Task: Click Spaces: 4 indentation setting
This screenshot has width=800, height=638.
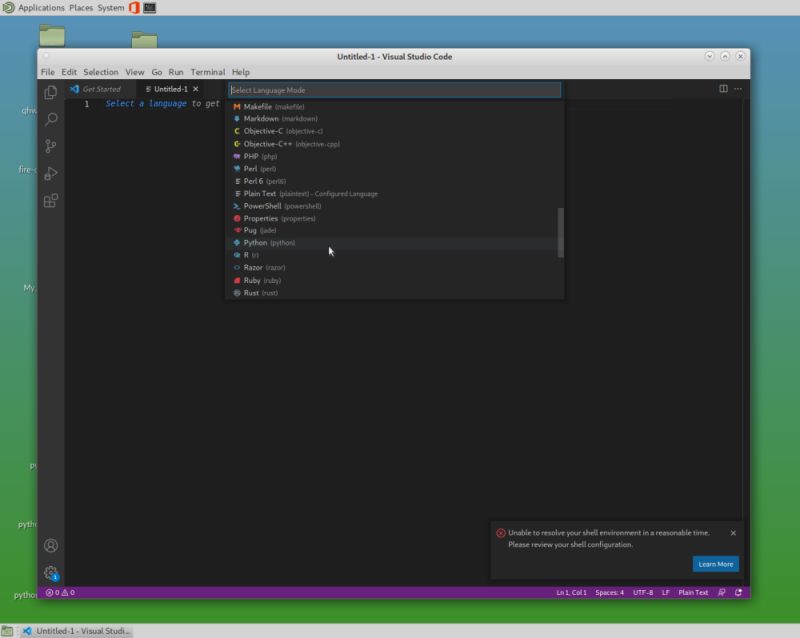Action: pos(610,593)
